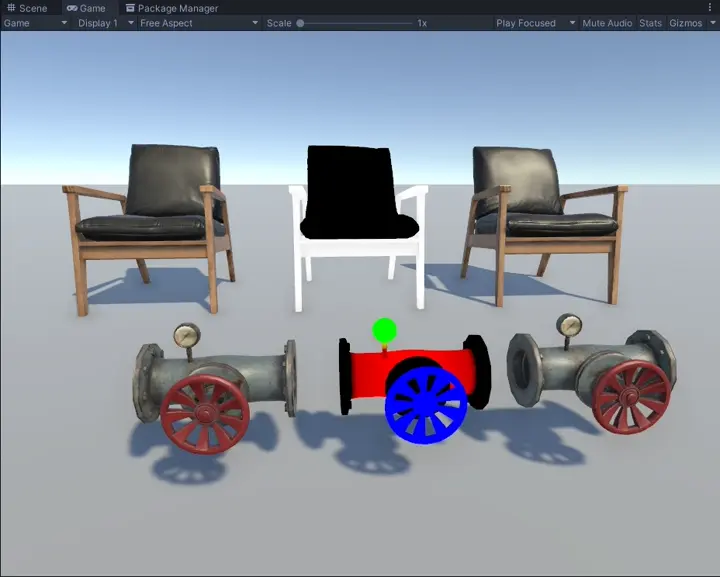Toggle Mute Audio
This screenshot has height=577, width=720.
pos(607,23)
